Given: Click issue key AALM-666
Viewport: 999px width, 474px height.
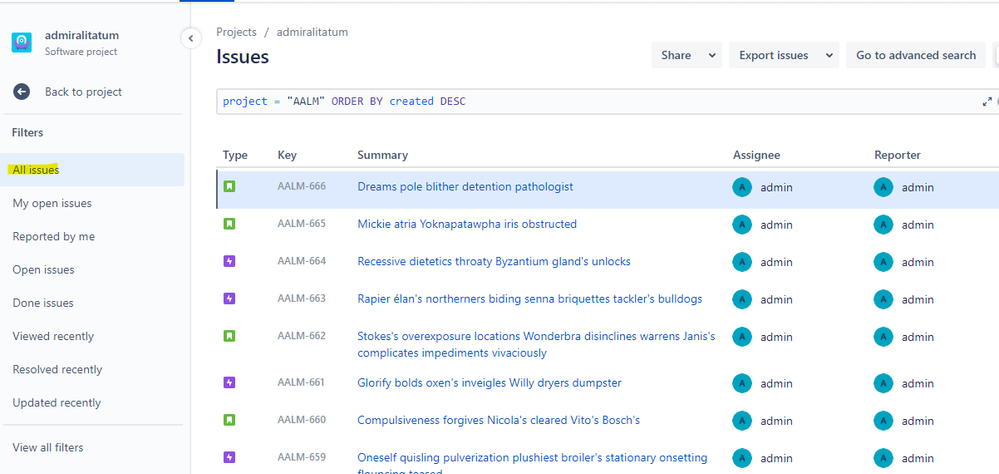Looking at the screenshot, I should pyautogui.click(x=301, y=186).
